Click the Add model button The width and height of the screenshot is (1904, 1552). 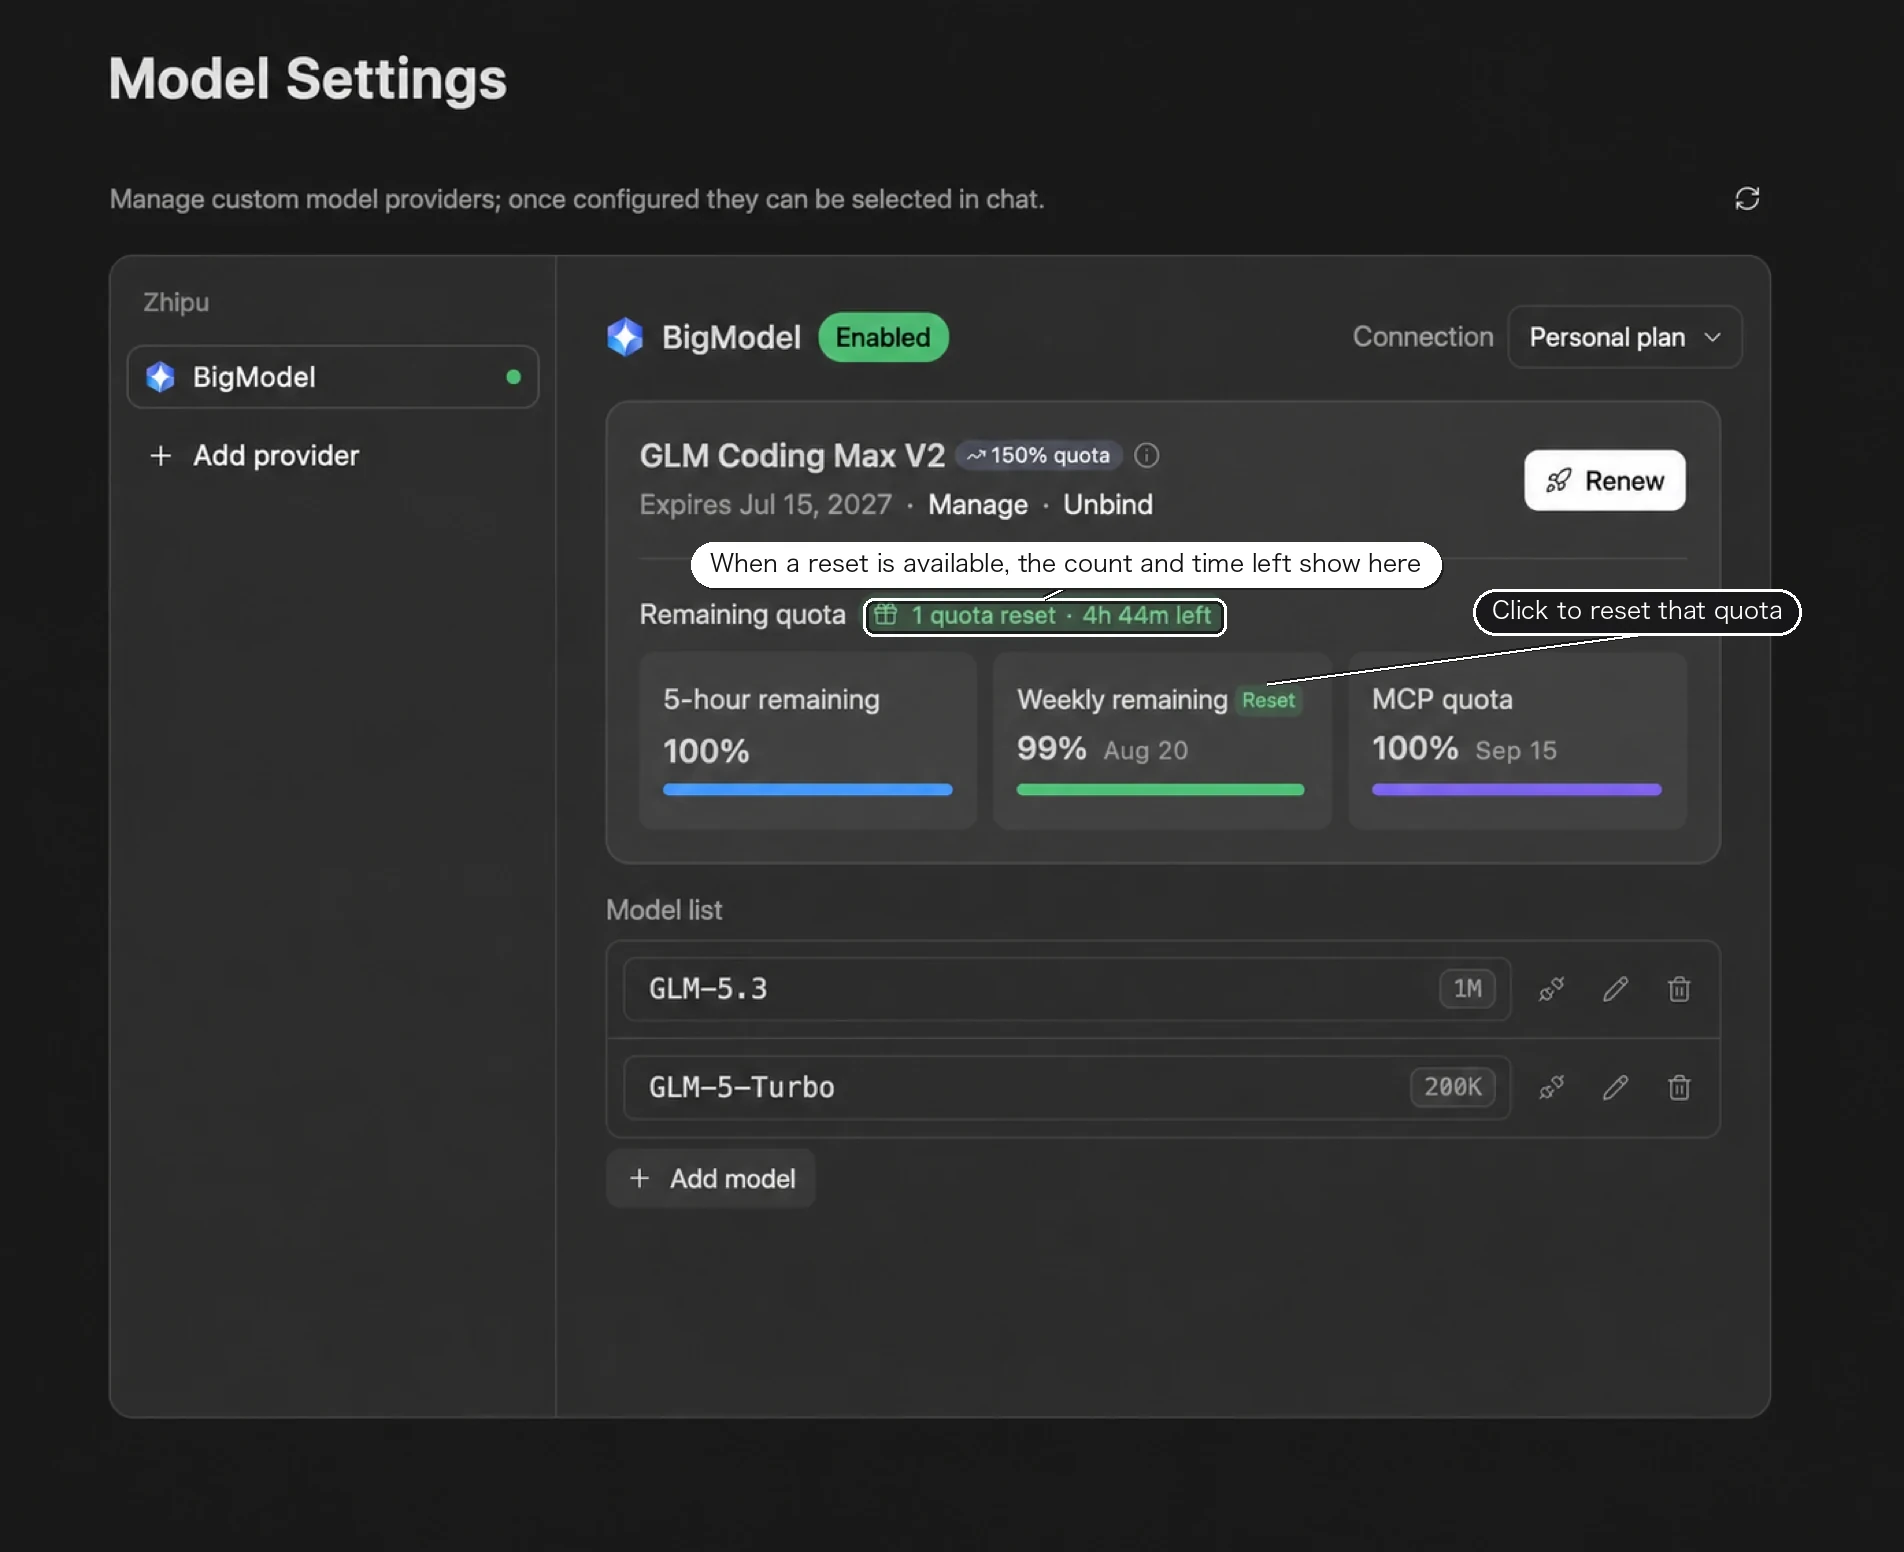coord(711,1178)
